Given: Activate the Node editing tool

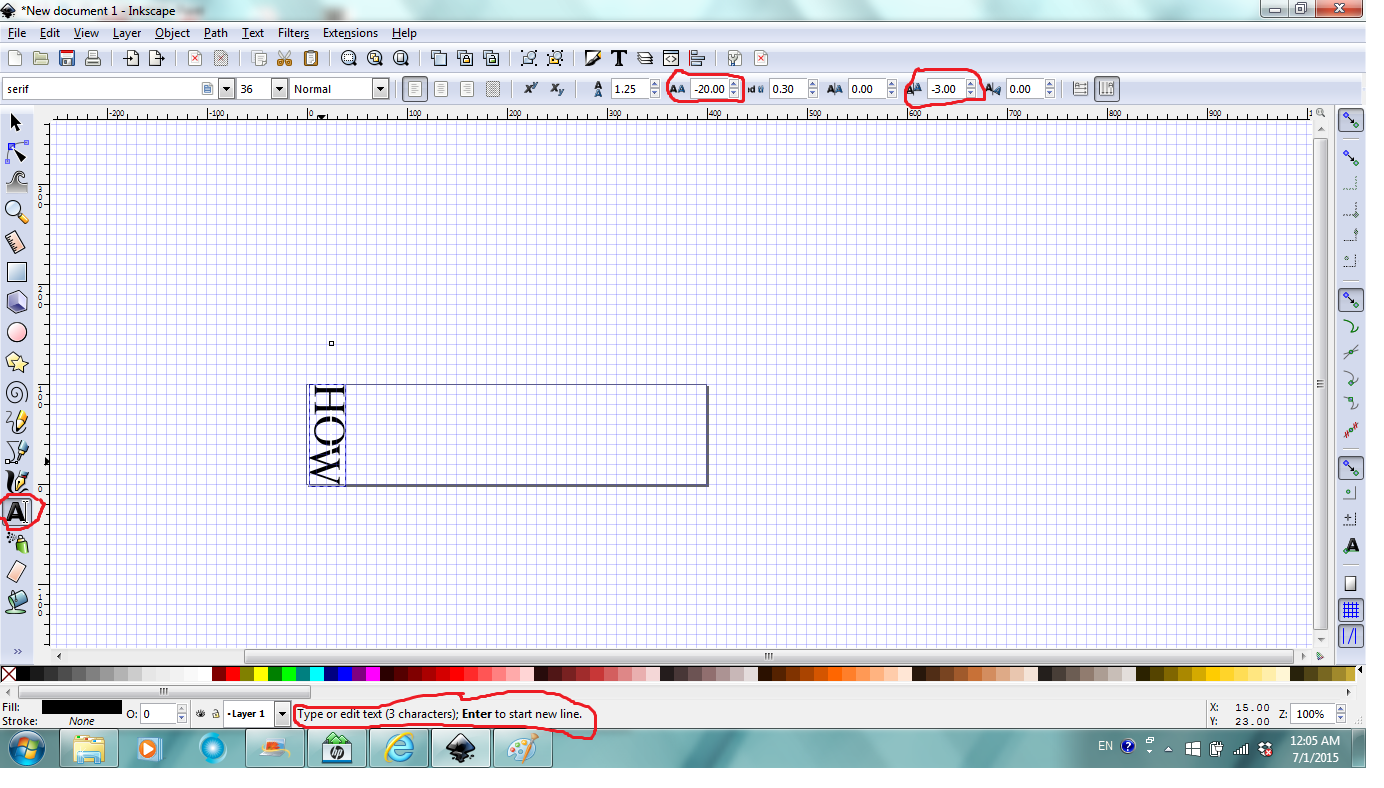Looking at the screenshot, I should click(x=16, y=152).
